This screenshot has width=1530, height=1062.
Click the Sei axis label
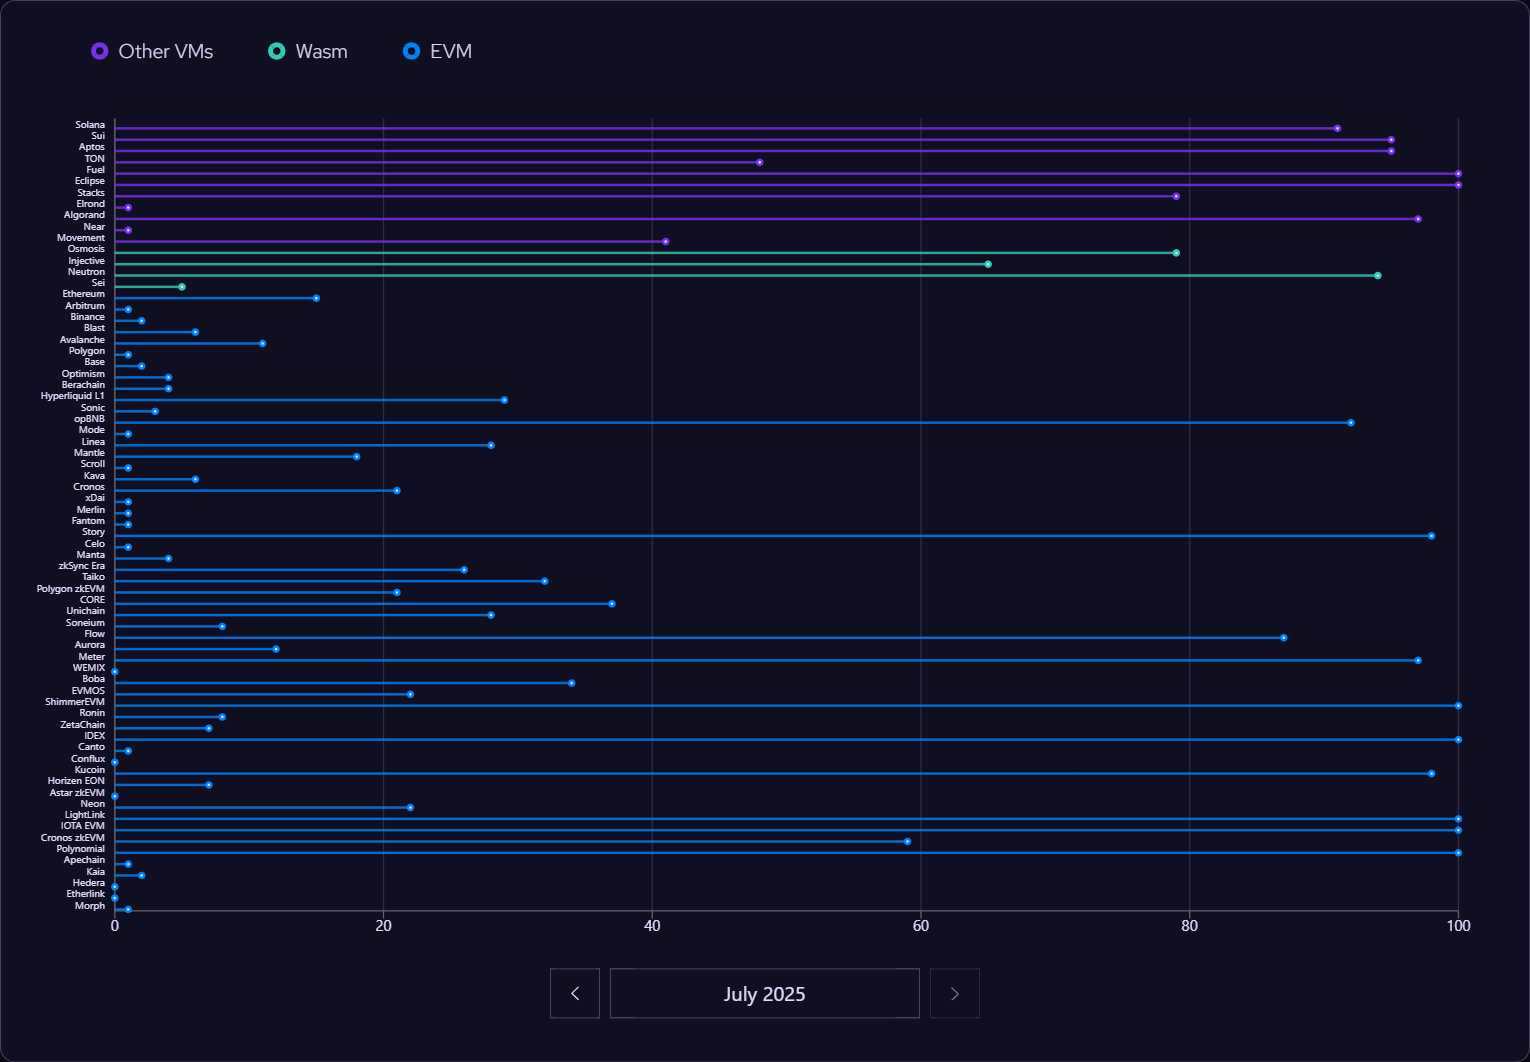[98, 283]
